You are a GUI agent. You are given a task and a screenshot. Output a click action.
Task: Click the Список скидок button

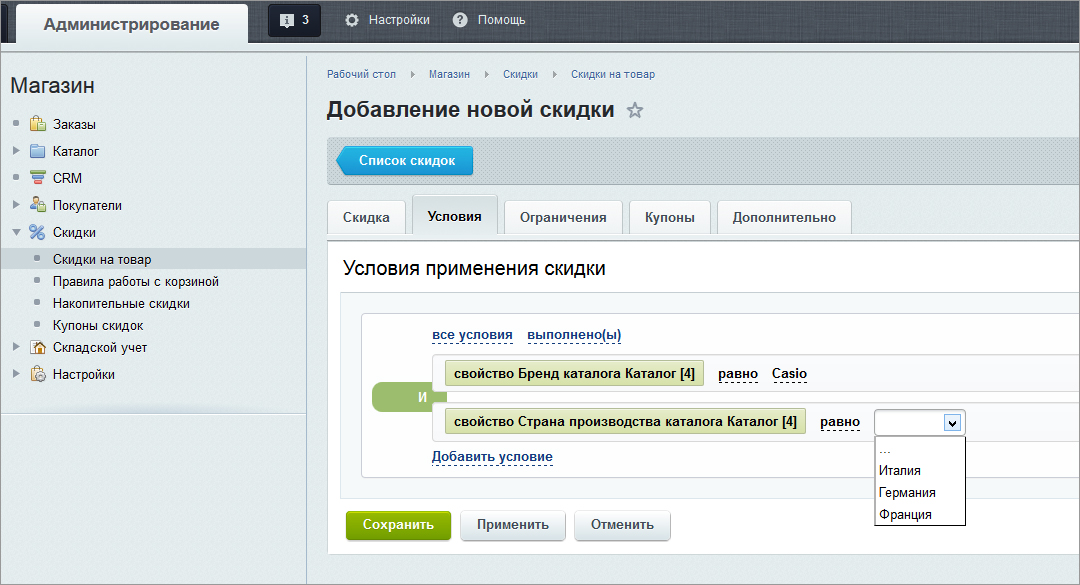(x=404, y=161)
